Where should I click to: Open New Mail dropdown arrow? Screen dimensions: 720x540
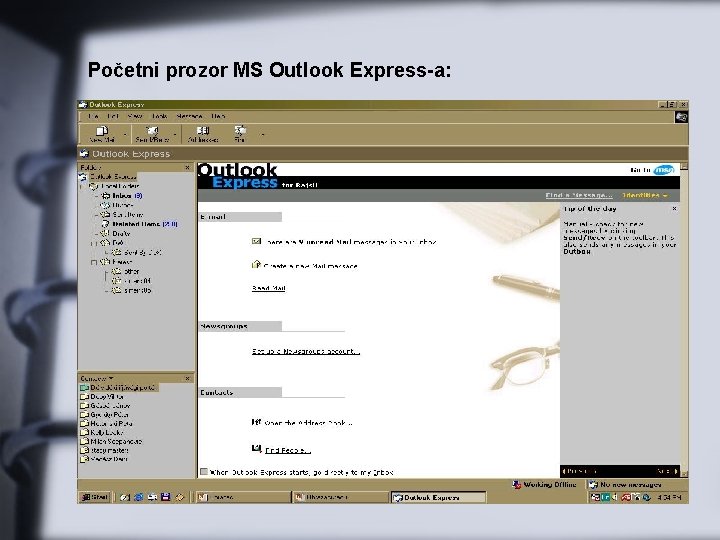pyautogui.click(x=125, y=135)
